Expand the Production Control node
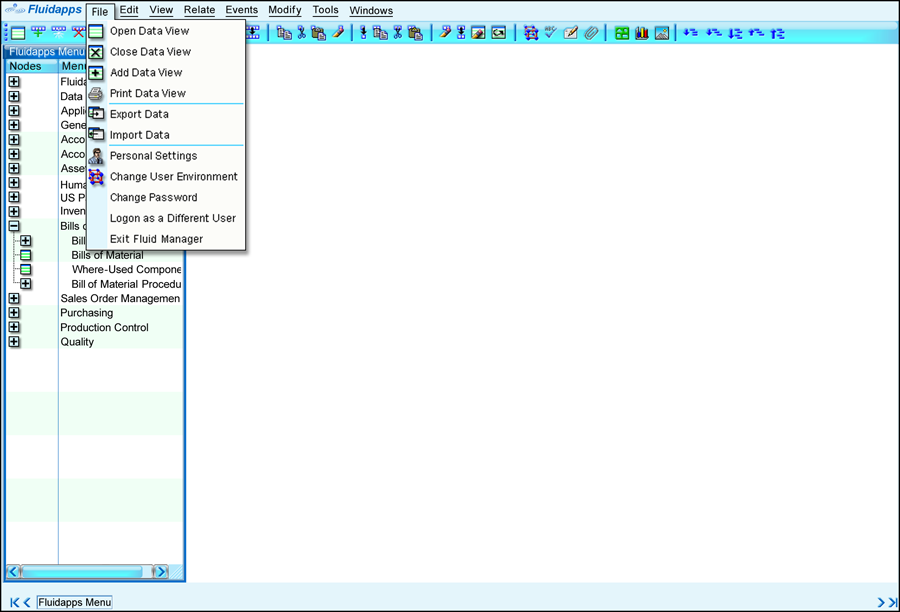 [14, 328]
